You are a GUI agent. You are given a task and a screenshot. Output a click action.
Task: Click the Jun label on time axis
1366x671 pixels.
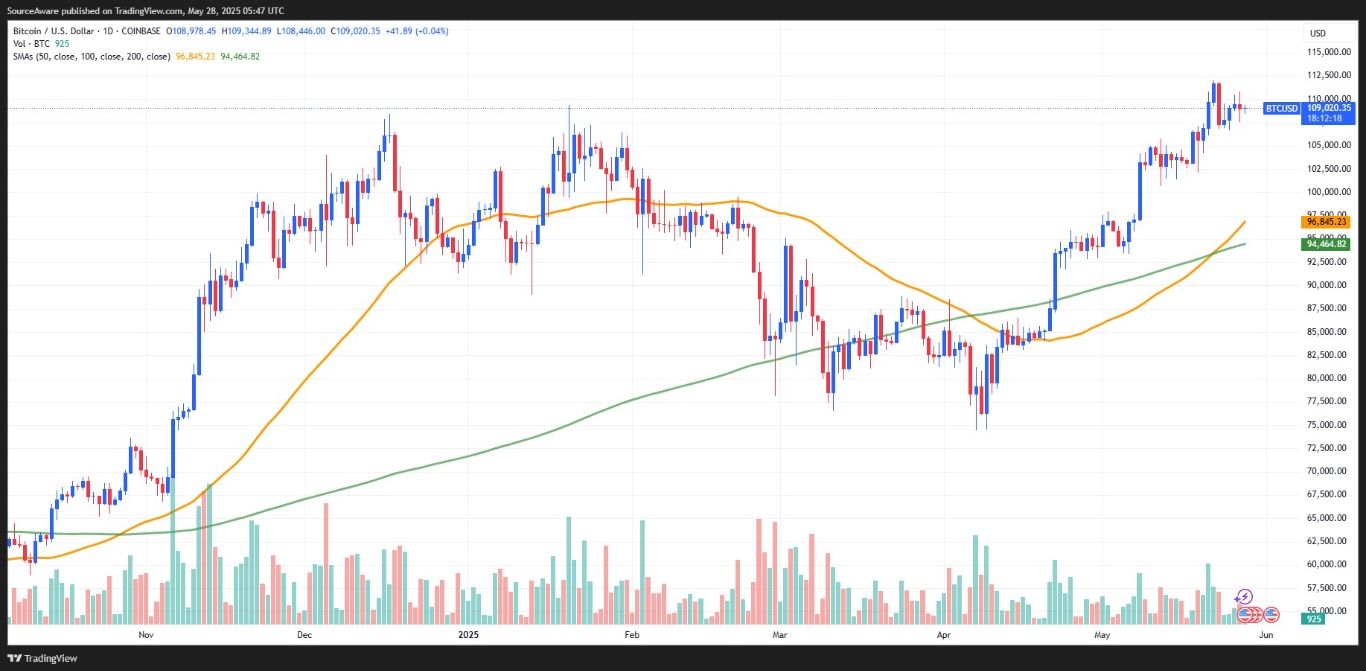(x=1266, y=635)
